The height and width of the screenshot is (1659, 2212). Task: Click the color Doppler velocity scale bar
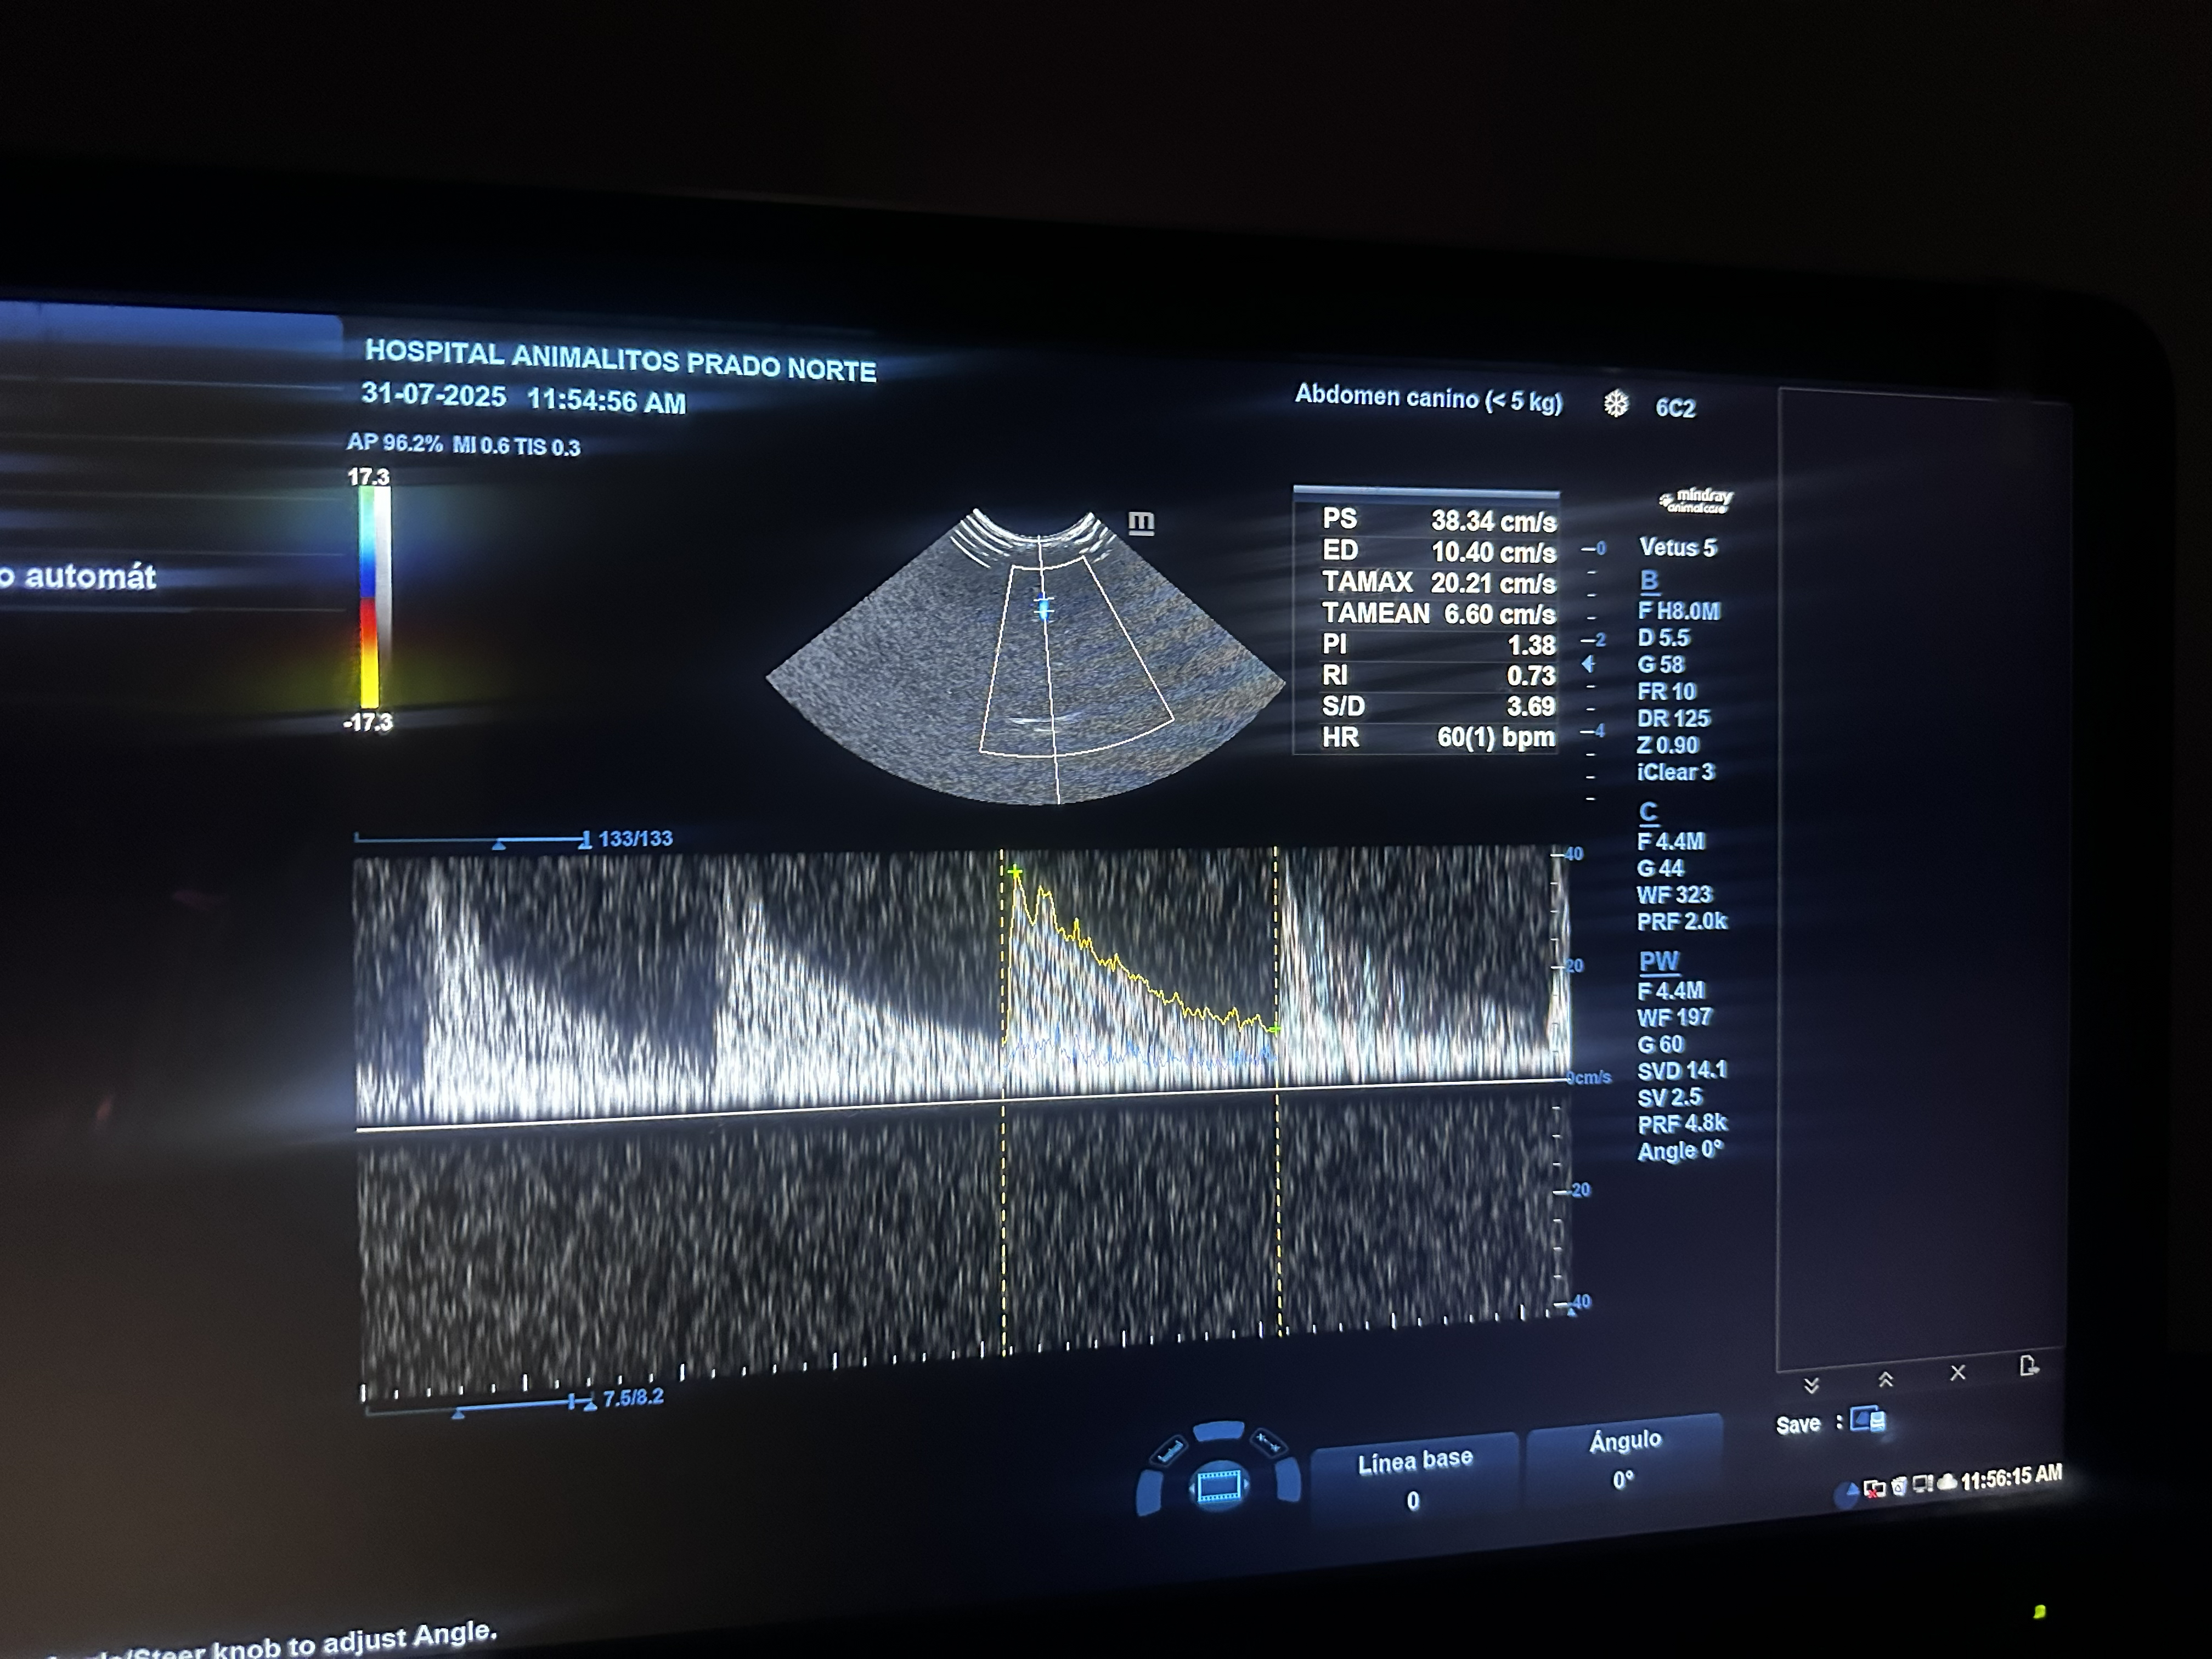(374, 598)
